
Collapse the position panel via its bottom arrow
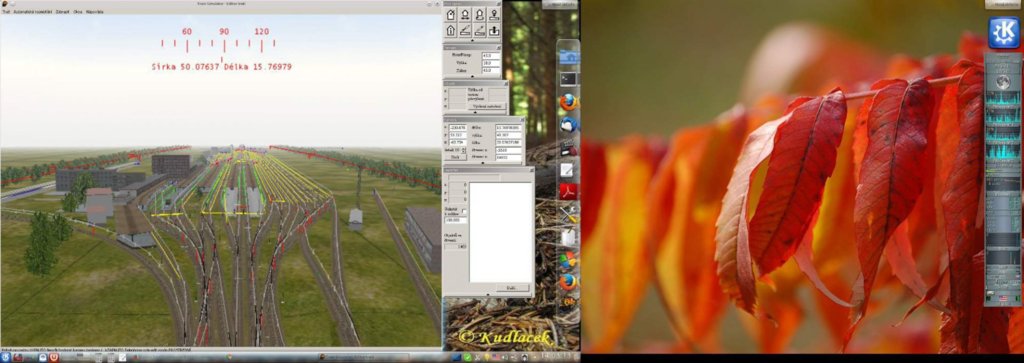pyautogui.click(x=483, y=163)
